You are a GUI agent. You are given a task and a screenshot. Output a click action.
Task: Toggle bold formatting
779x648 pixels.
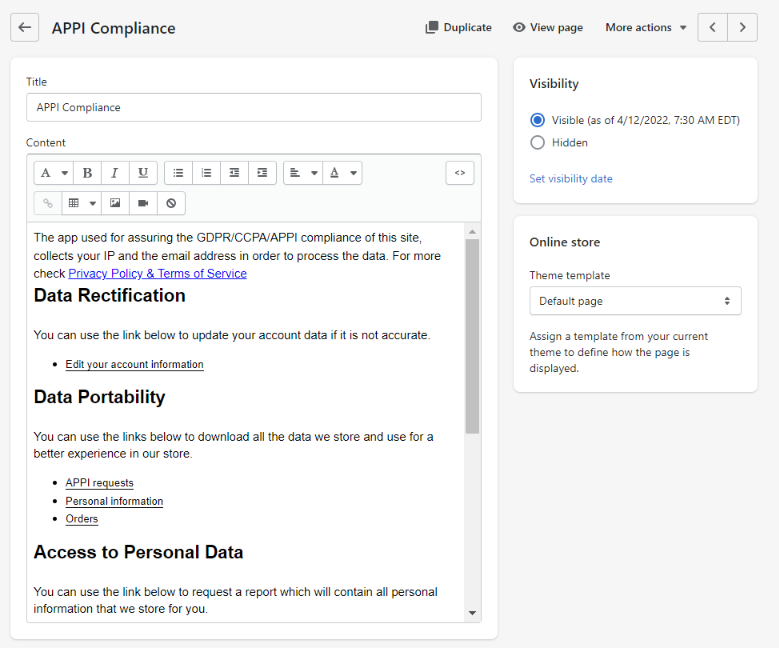click(87, 173)
